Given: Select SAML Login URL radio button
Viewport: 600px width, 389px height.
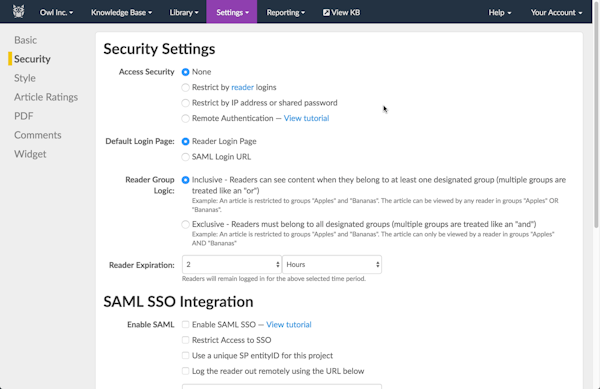Looking at the screenshot, I should (x=186, y=157).
